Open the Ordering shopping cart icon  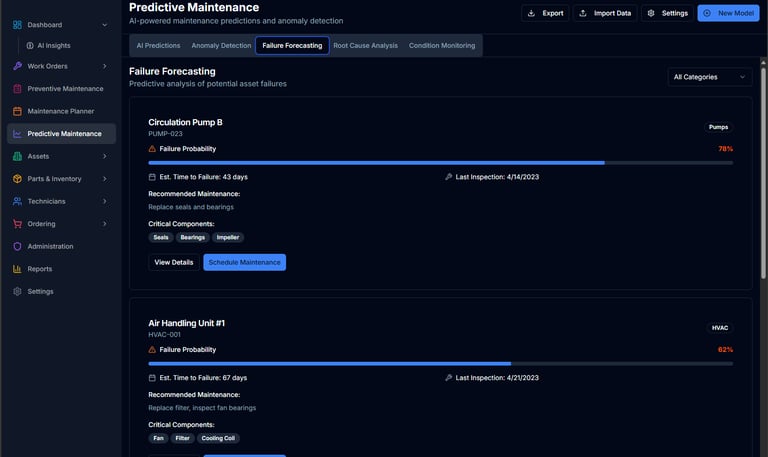[18, 224]
